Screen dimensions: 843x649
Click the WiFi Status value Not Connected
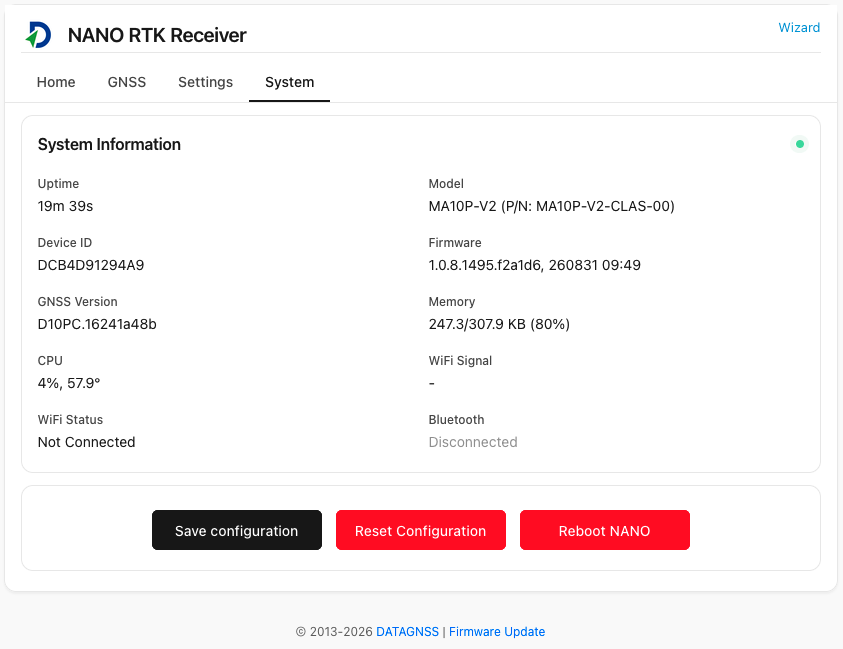click(86, 442)
